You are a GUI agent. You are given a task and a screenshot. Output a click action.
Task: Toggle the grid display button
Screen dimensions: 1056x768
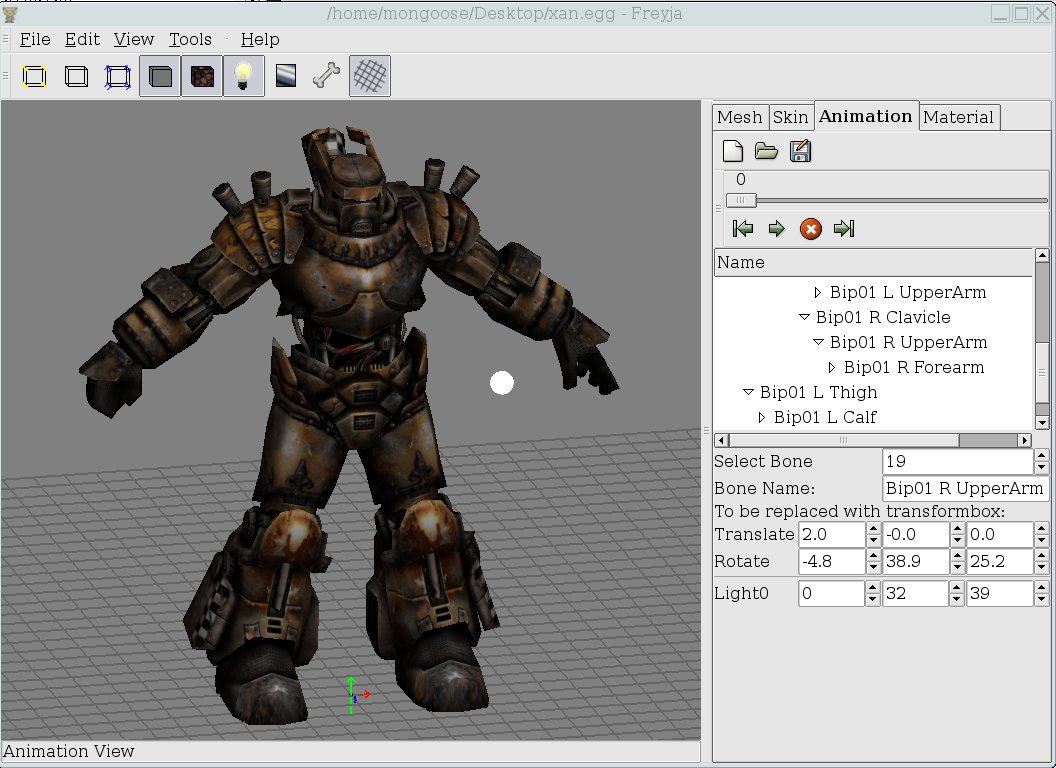click(370, 76)
